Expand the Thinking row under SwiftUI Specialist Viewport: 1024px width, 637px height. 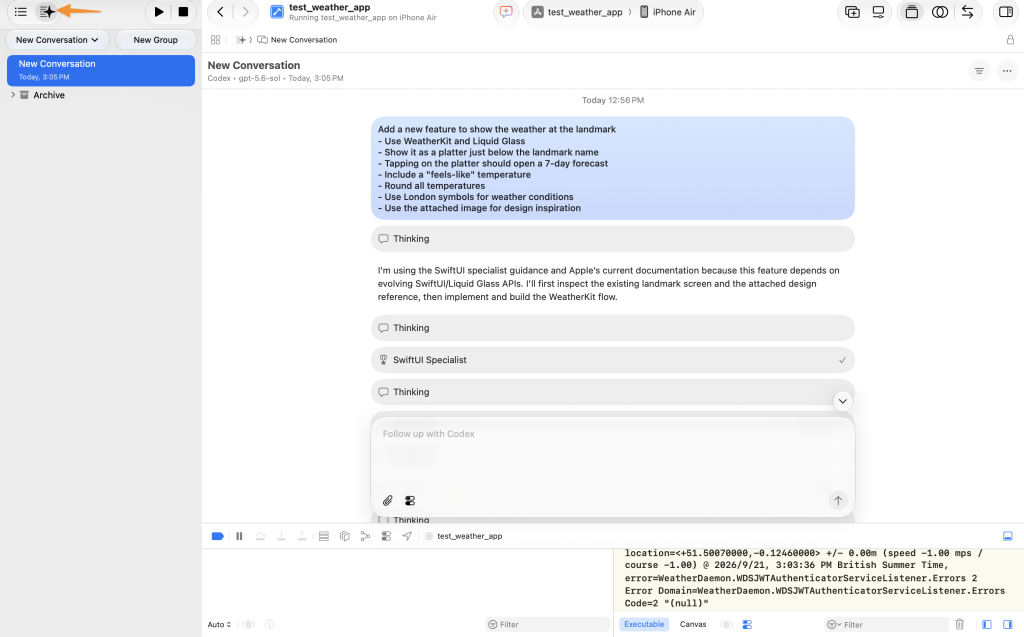[x=613, y=392]
